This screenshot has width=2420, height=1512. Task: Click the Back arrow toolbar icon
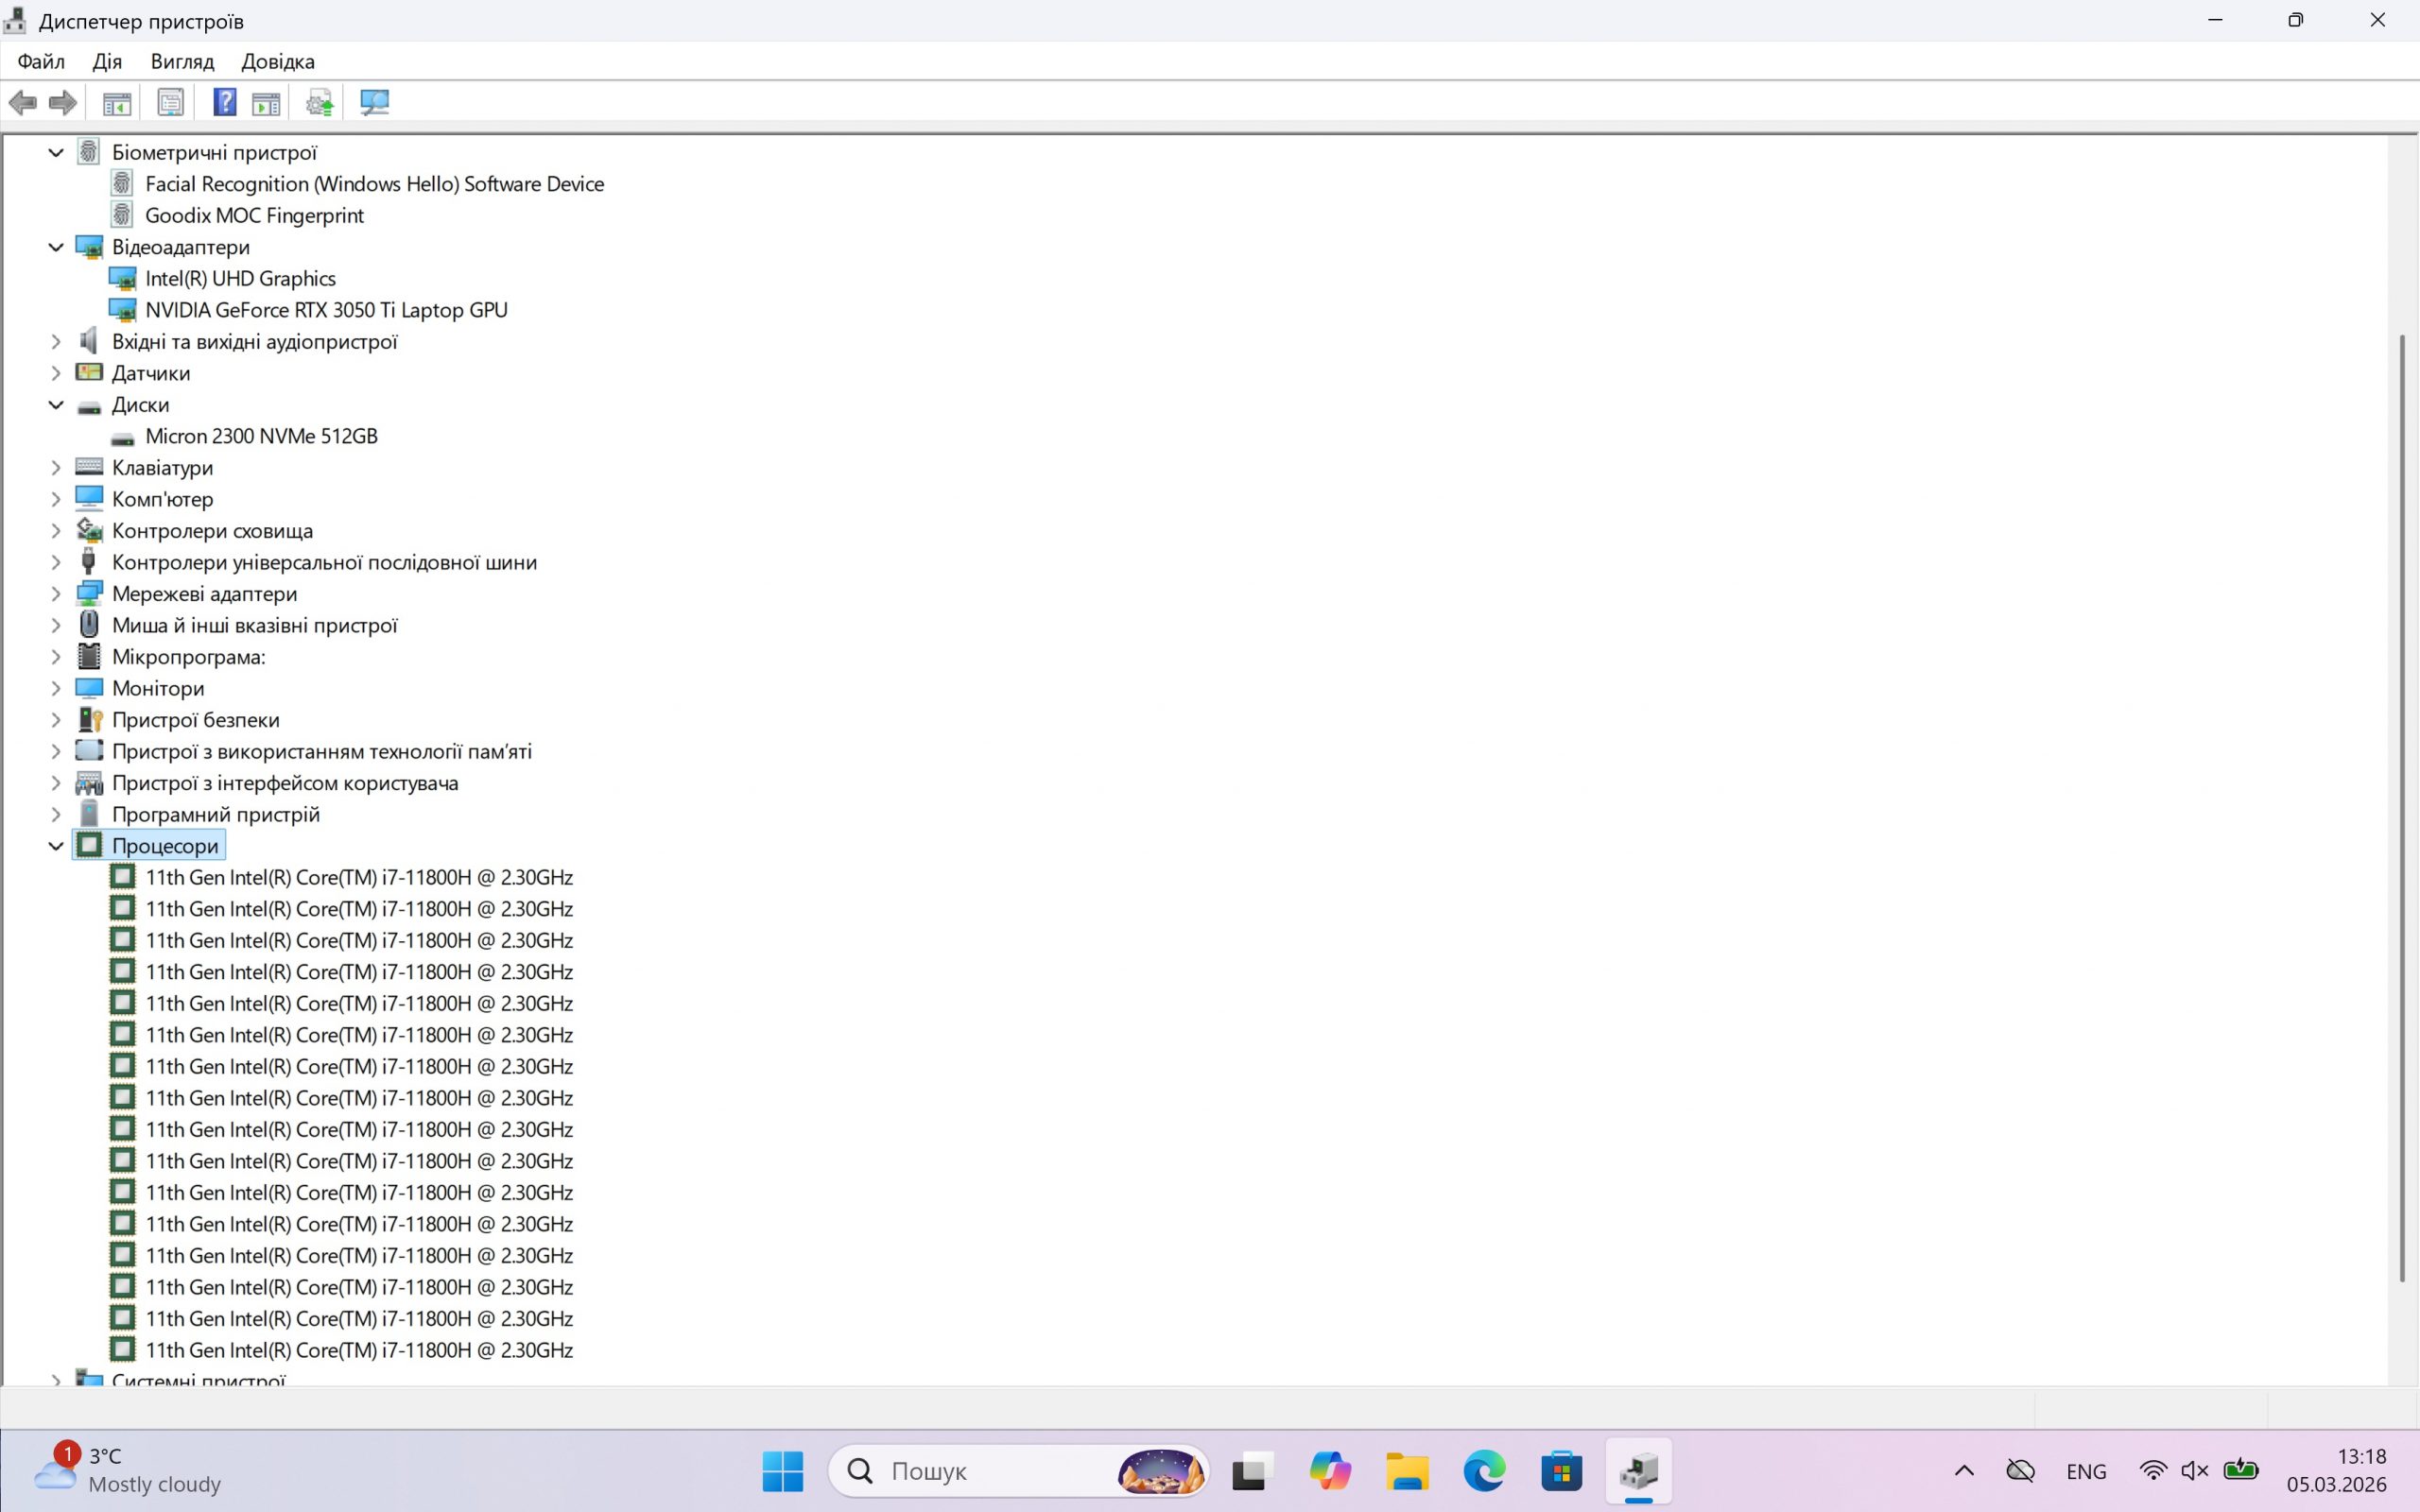click(22, 102)
